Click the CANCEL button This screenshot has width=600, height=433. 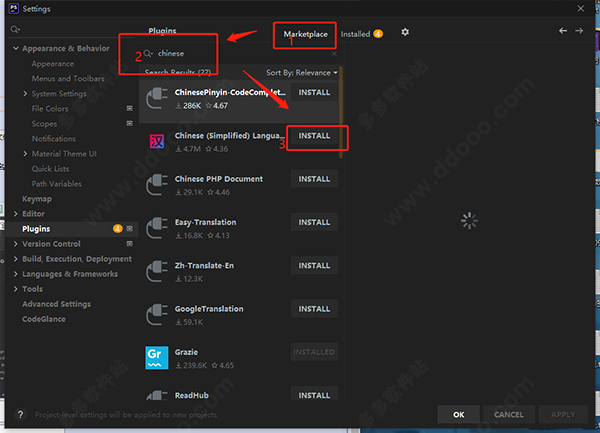509,415
